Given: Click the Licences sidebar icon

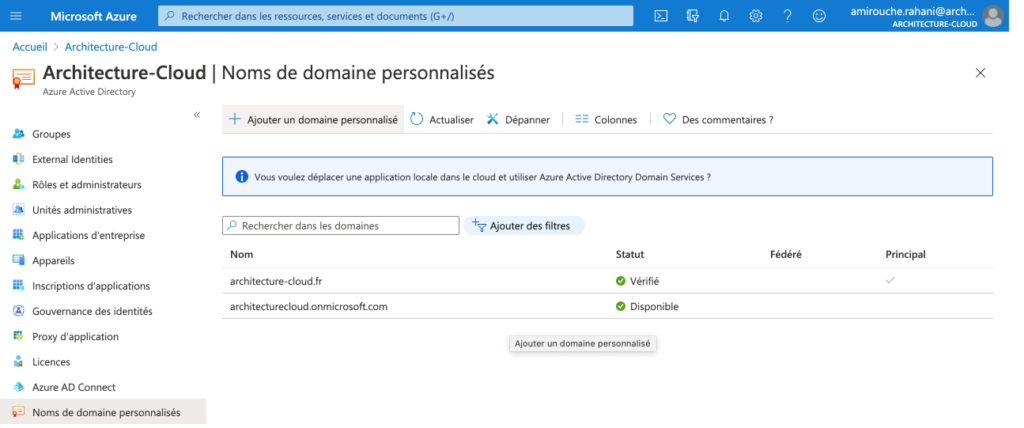Looking at the screenshot, I should [19, 361].
